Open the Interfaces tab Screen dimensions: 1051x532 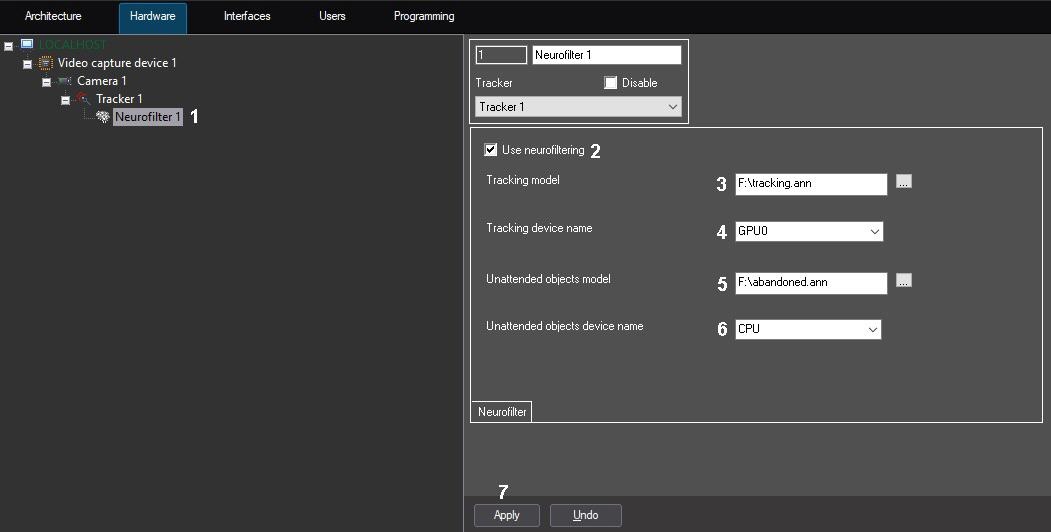[x=247, y=16]
